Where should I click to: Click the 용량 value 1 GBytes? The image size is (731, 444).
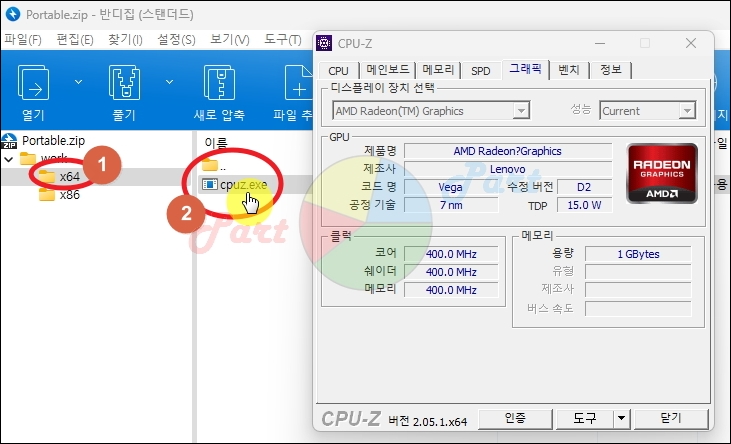coord(638,254)
